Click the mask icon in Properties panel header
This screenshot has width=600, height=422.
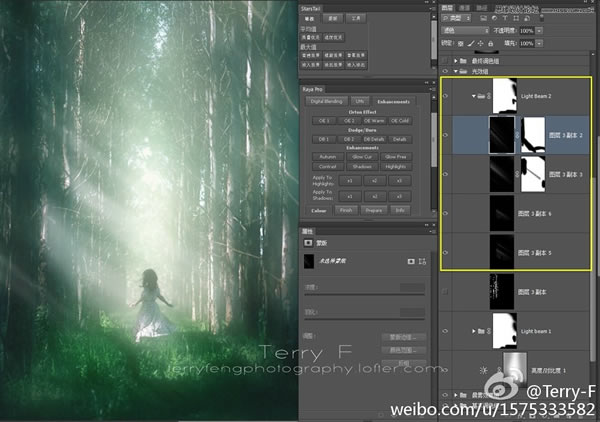click(x=308, y=243)
